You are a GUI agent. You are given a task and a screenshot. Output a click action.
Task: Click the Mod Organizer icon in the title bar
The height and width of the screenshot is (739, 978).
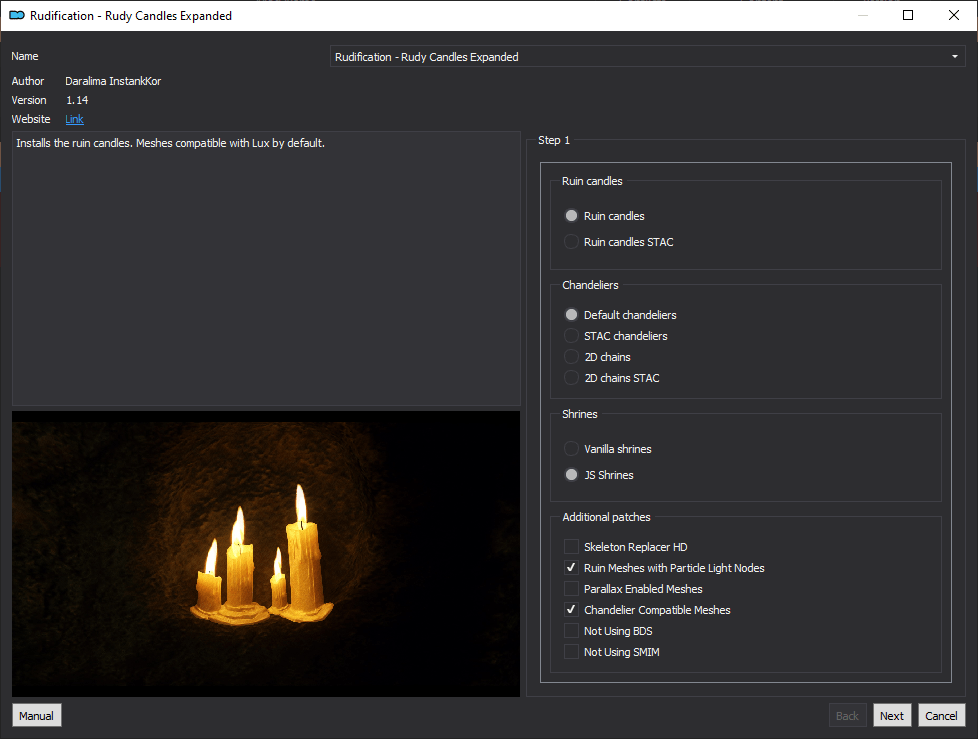click(16, 16)
